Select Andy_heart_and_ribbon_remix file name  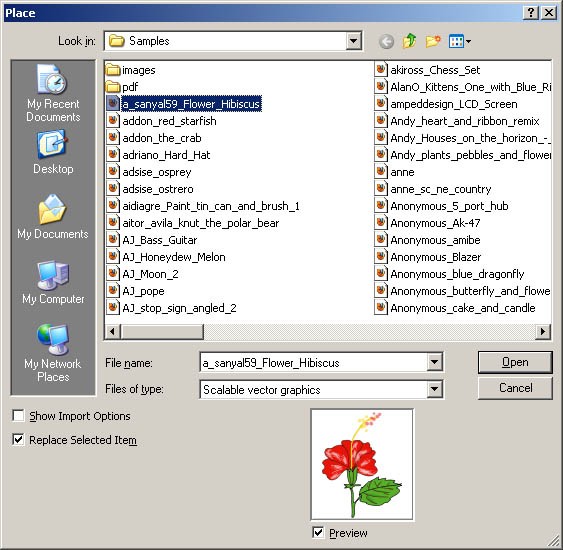(465, 121)
